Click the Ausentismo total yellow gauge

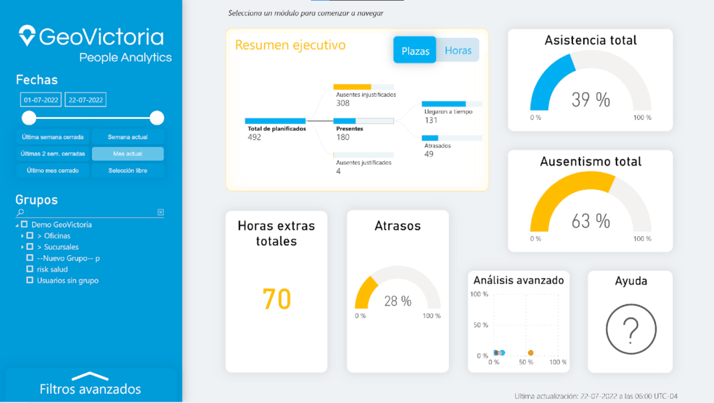click(589, 208)
